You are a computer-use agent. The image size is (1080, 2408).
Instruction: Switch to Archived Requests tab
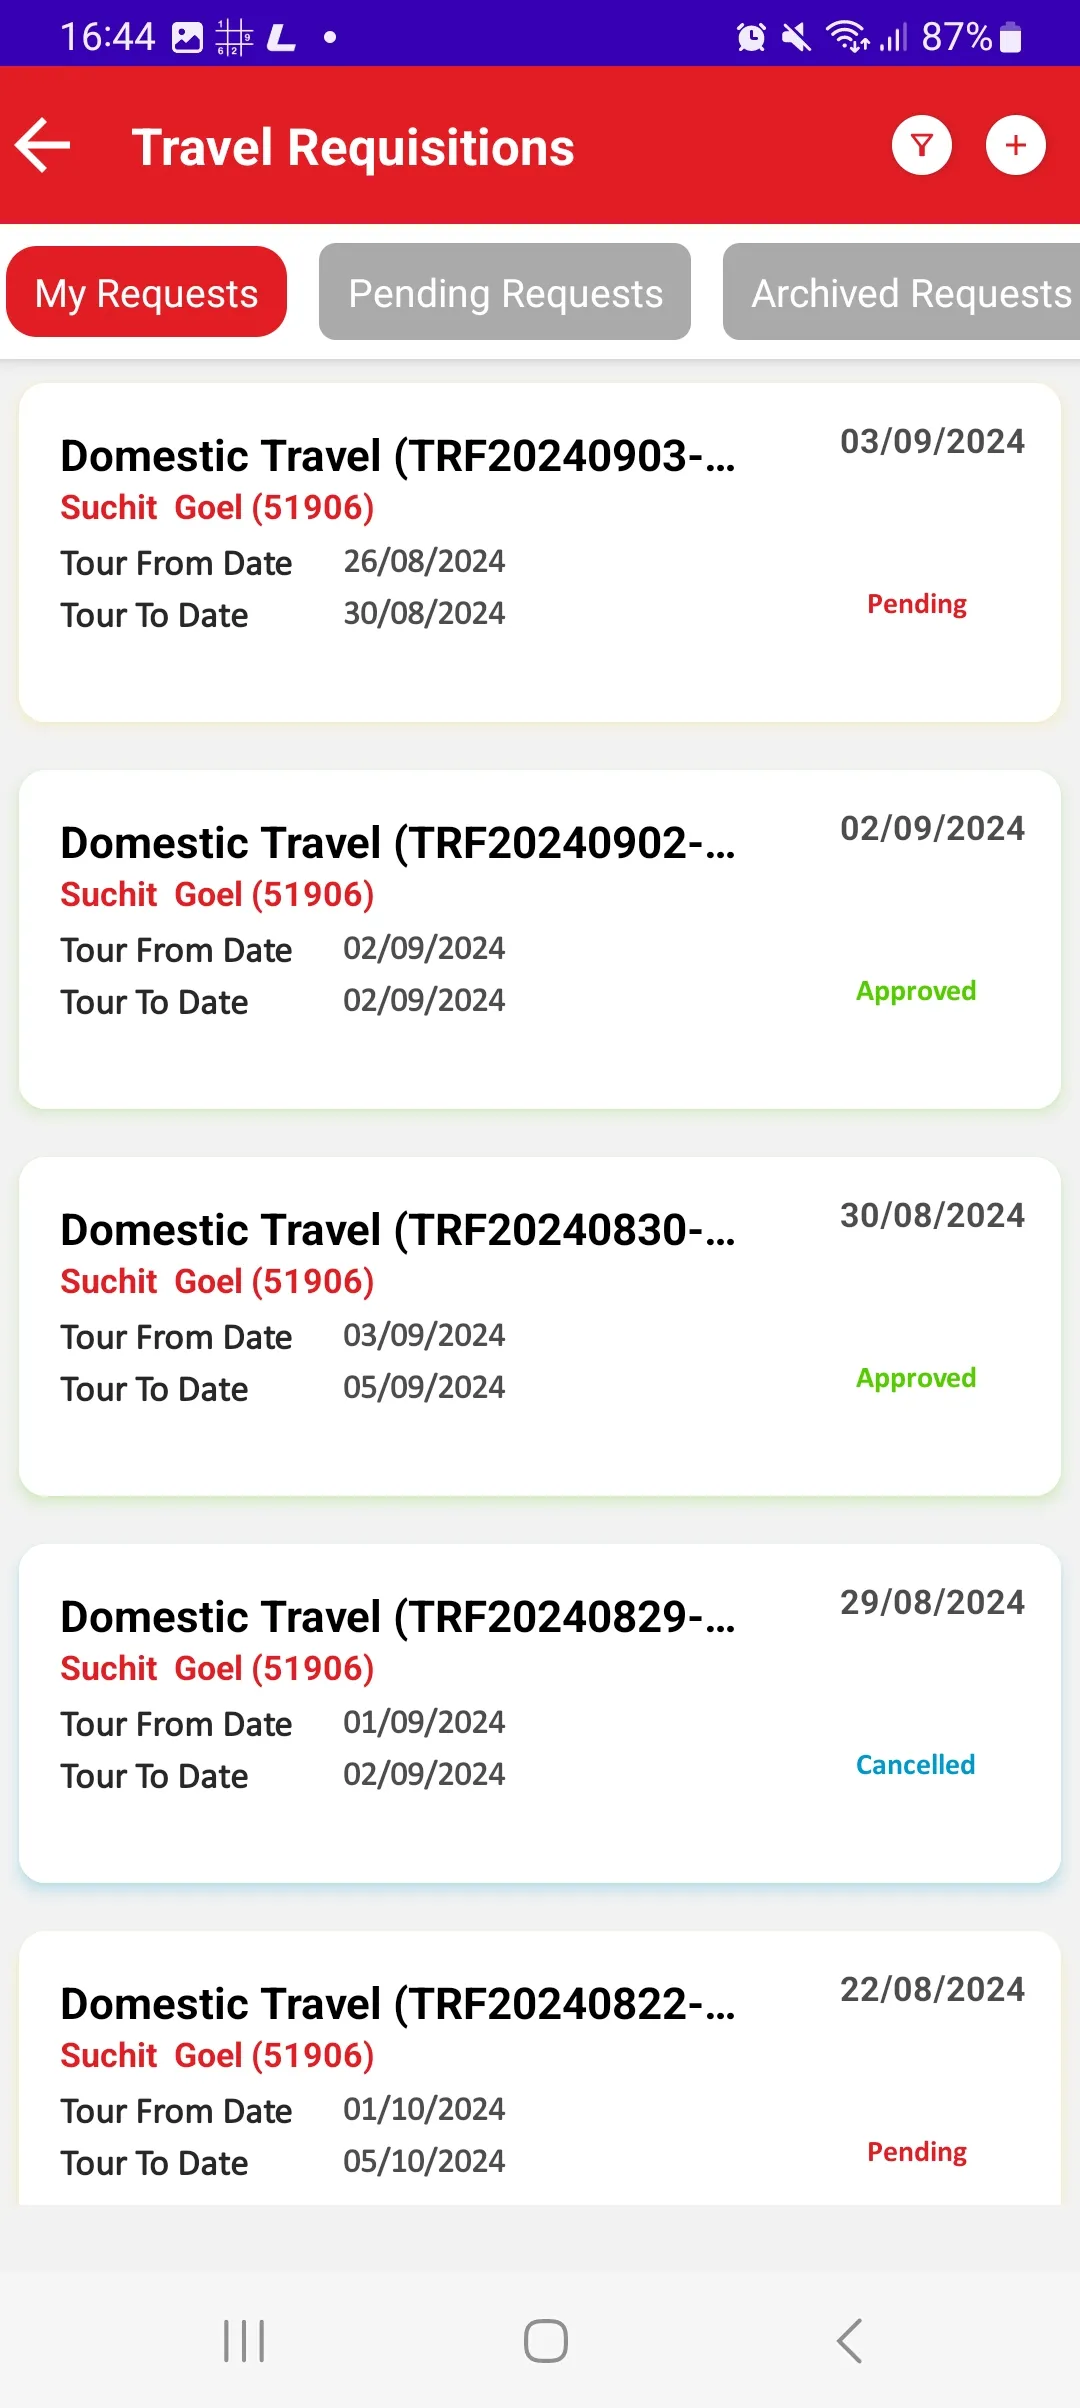click(x=902, y=292)
